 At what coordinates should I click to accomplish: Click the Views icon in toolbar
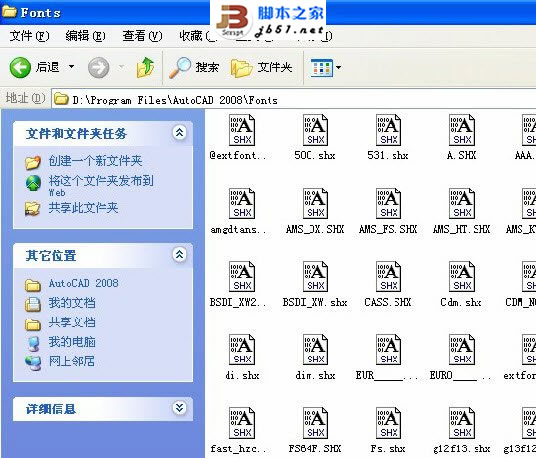point(322,67)
